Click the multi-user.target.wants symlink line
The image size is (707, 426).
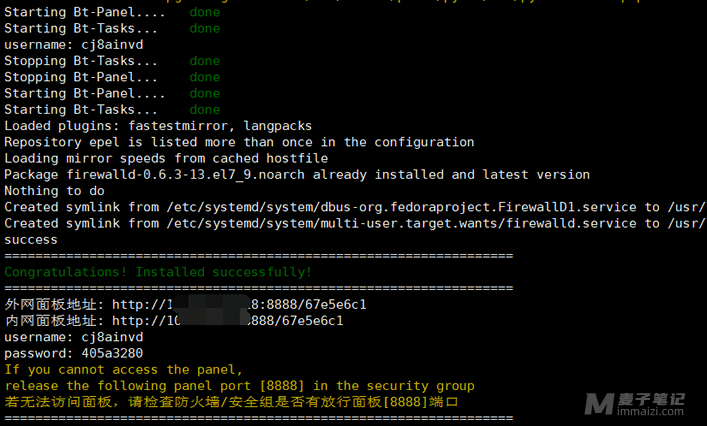tap(354, 224)
